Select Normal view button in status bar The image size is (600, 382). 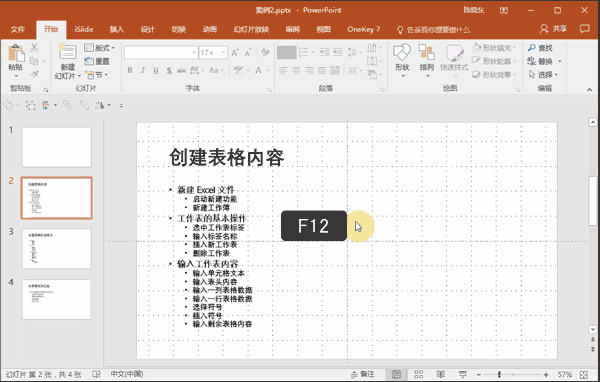click(x=396, y=374)
